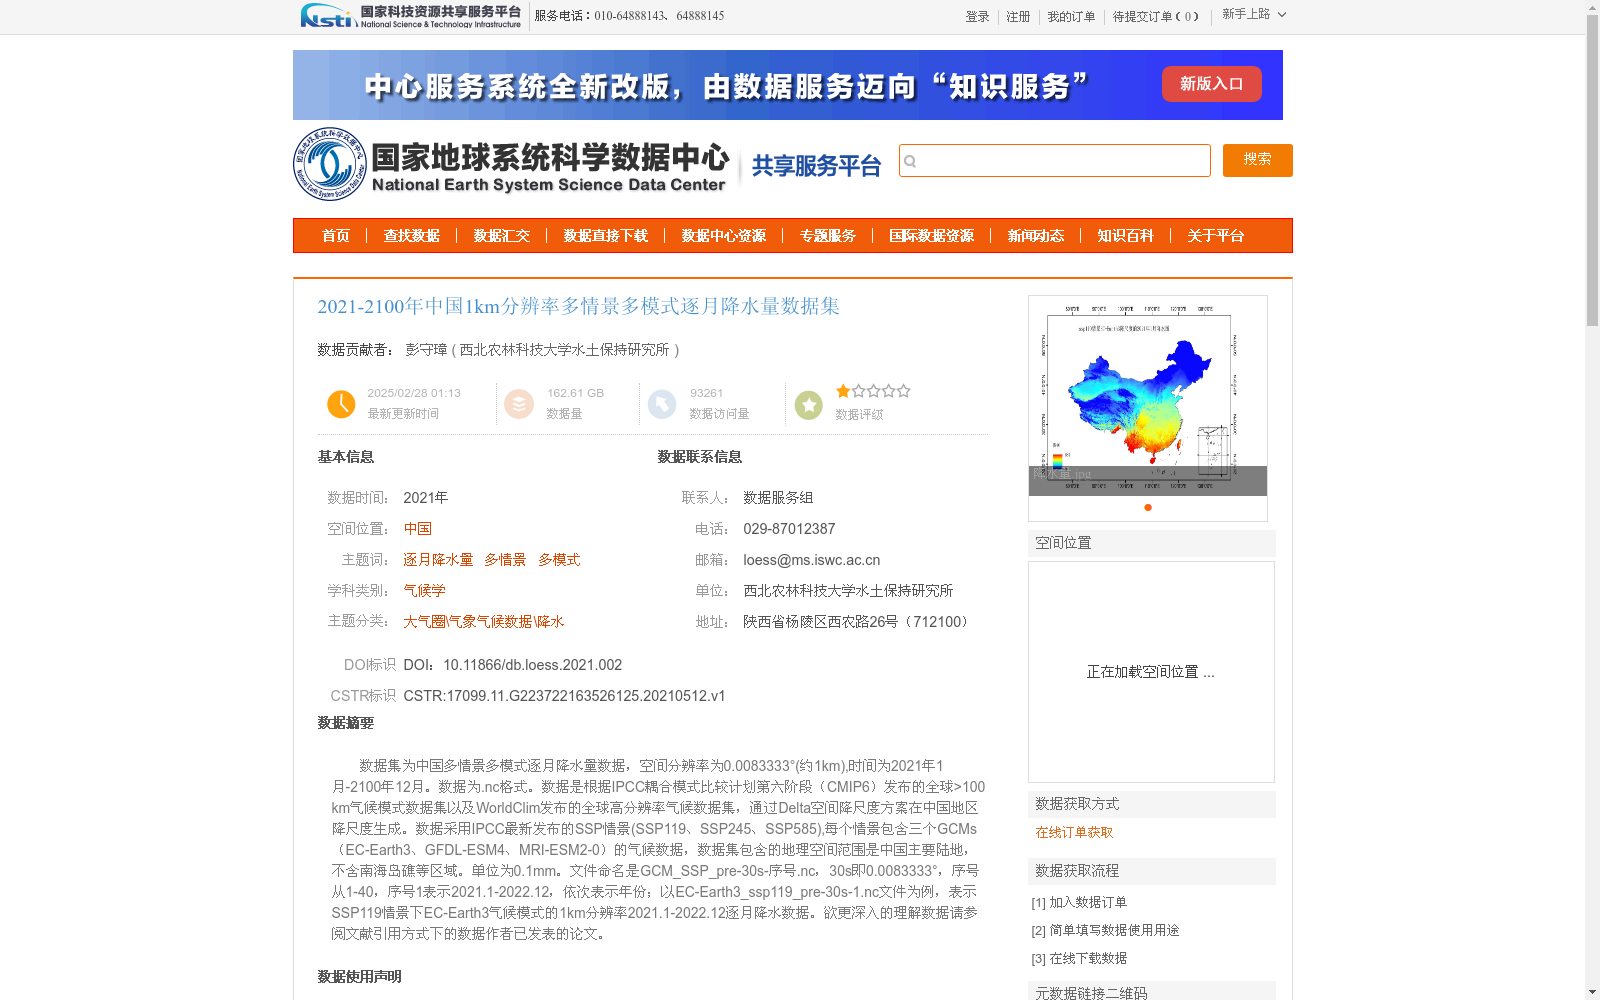Open the NSTI logo link
Image resolution: width=1600 pixels, height=1000 pixels.
tap(411, 16)
